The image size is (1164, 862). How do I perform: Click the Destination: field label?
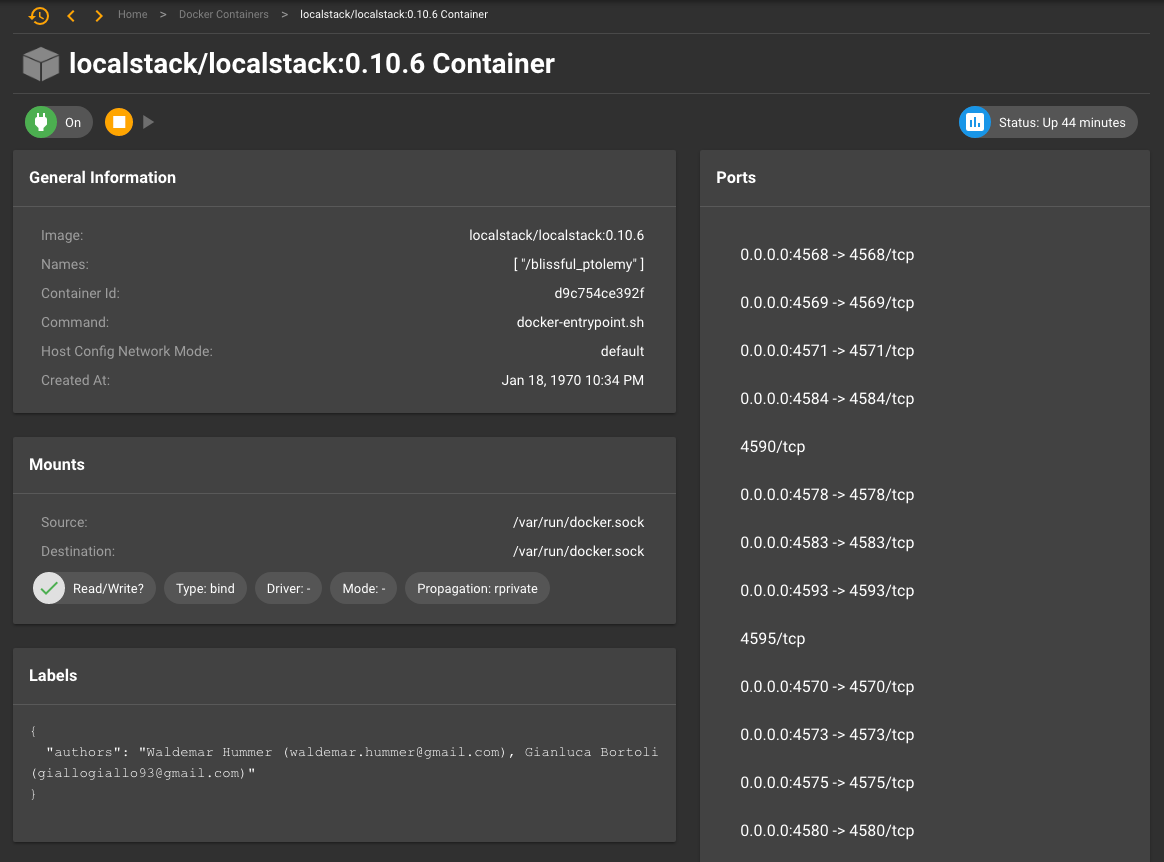tap(78, 552)
